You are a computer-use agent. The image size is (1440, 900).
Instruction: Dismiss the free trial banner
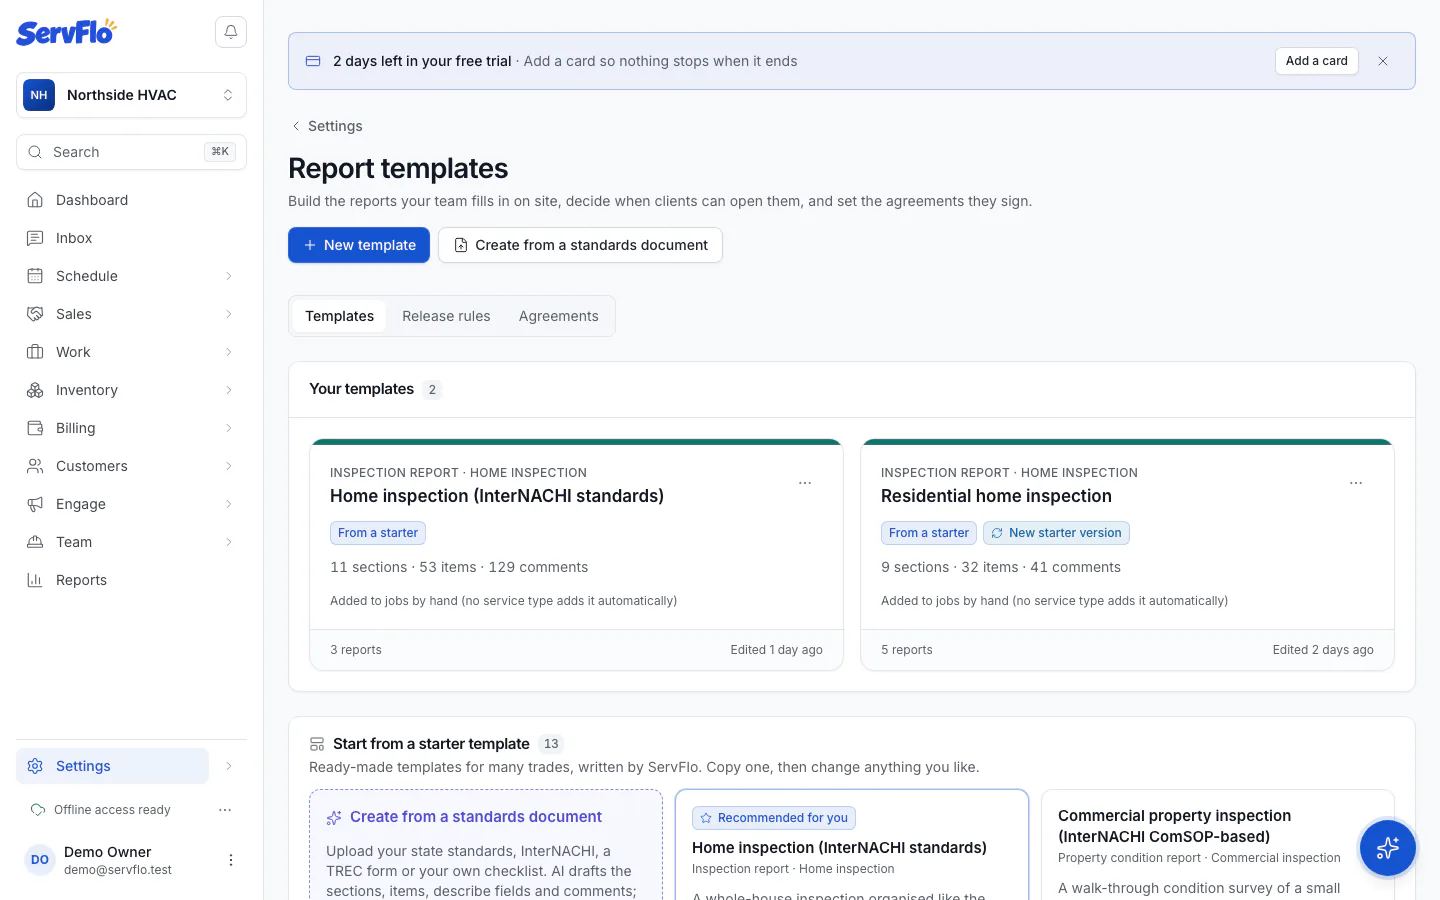[x=1383, y=61]
